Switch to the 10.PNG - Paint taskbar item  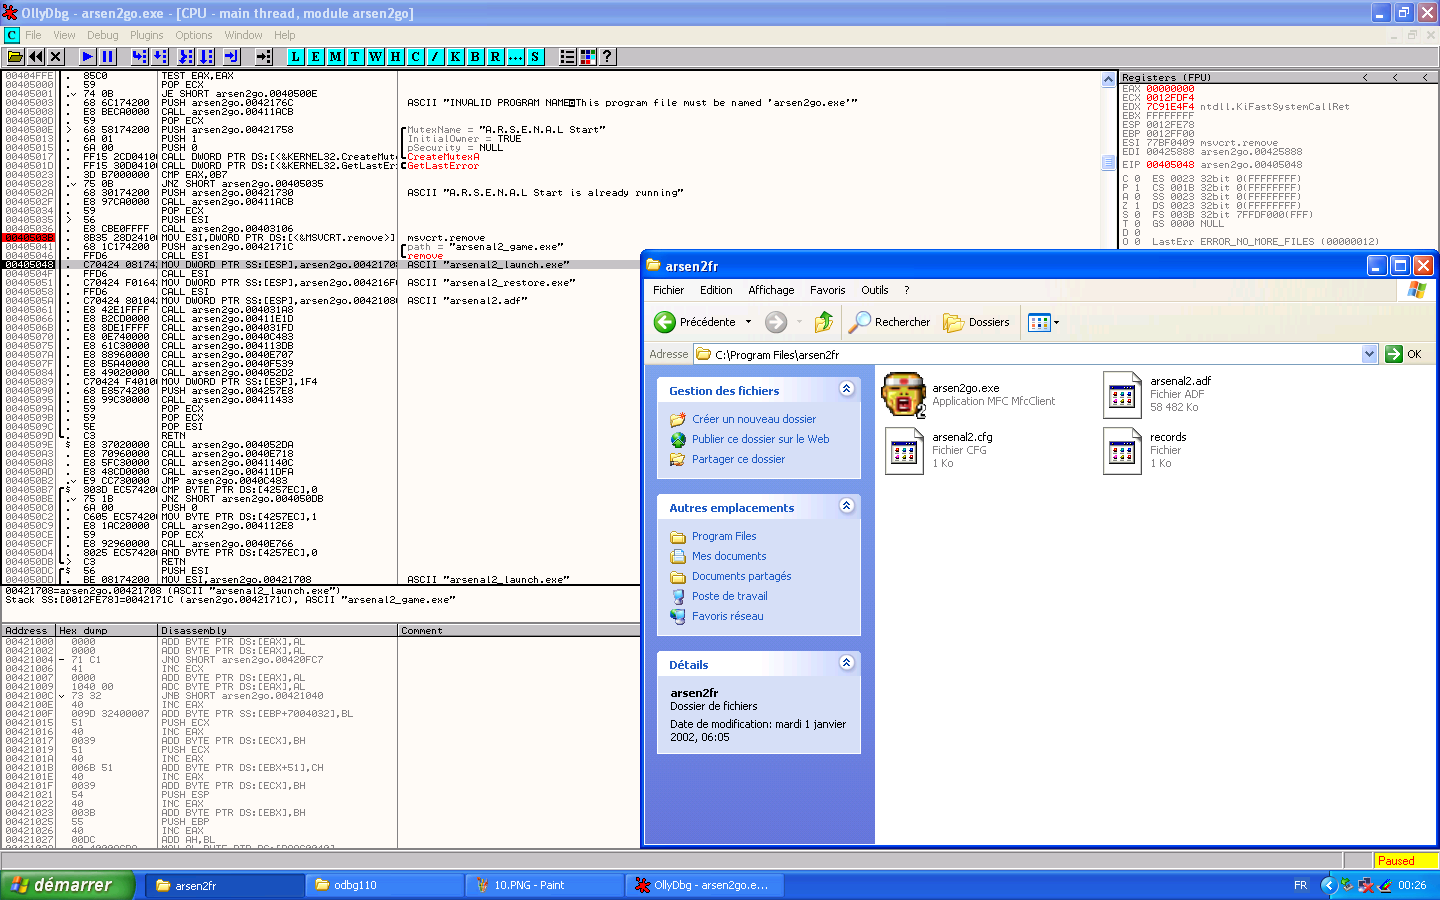pyautogui.click(x=544, y=885)
